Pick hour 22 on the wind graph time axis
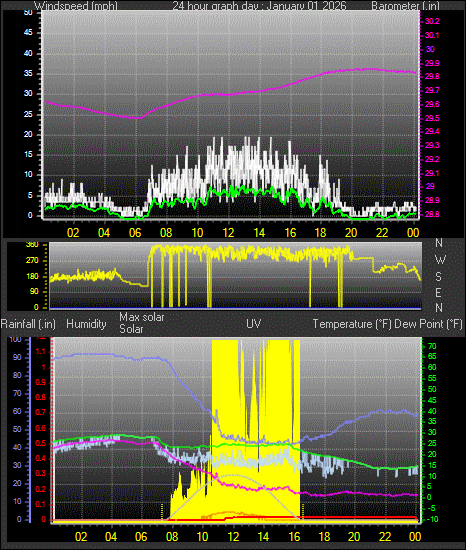 click(x=382, y=232)
